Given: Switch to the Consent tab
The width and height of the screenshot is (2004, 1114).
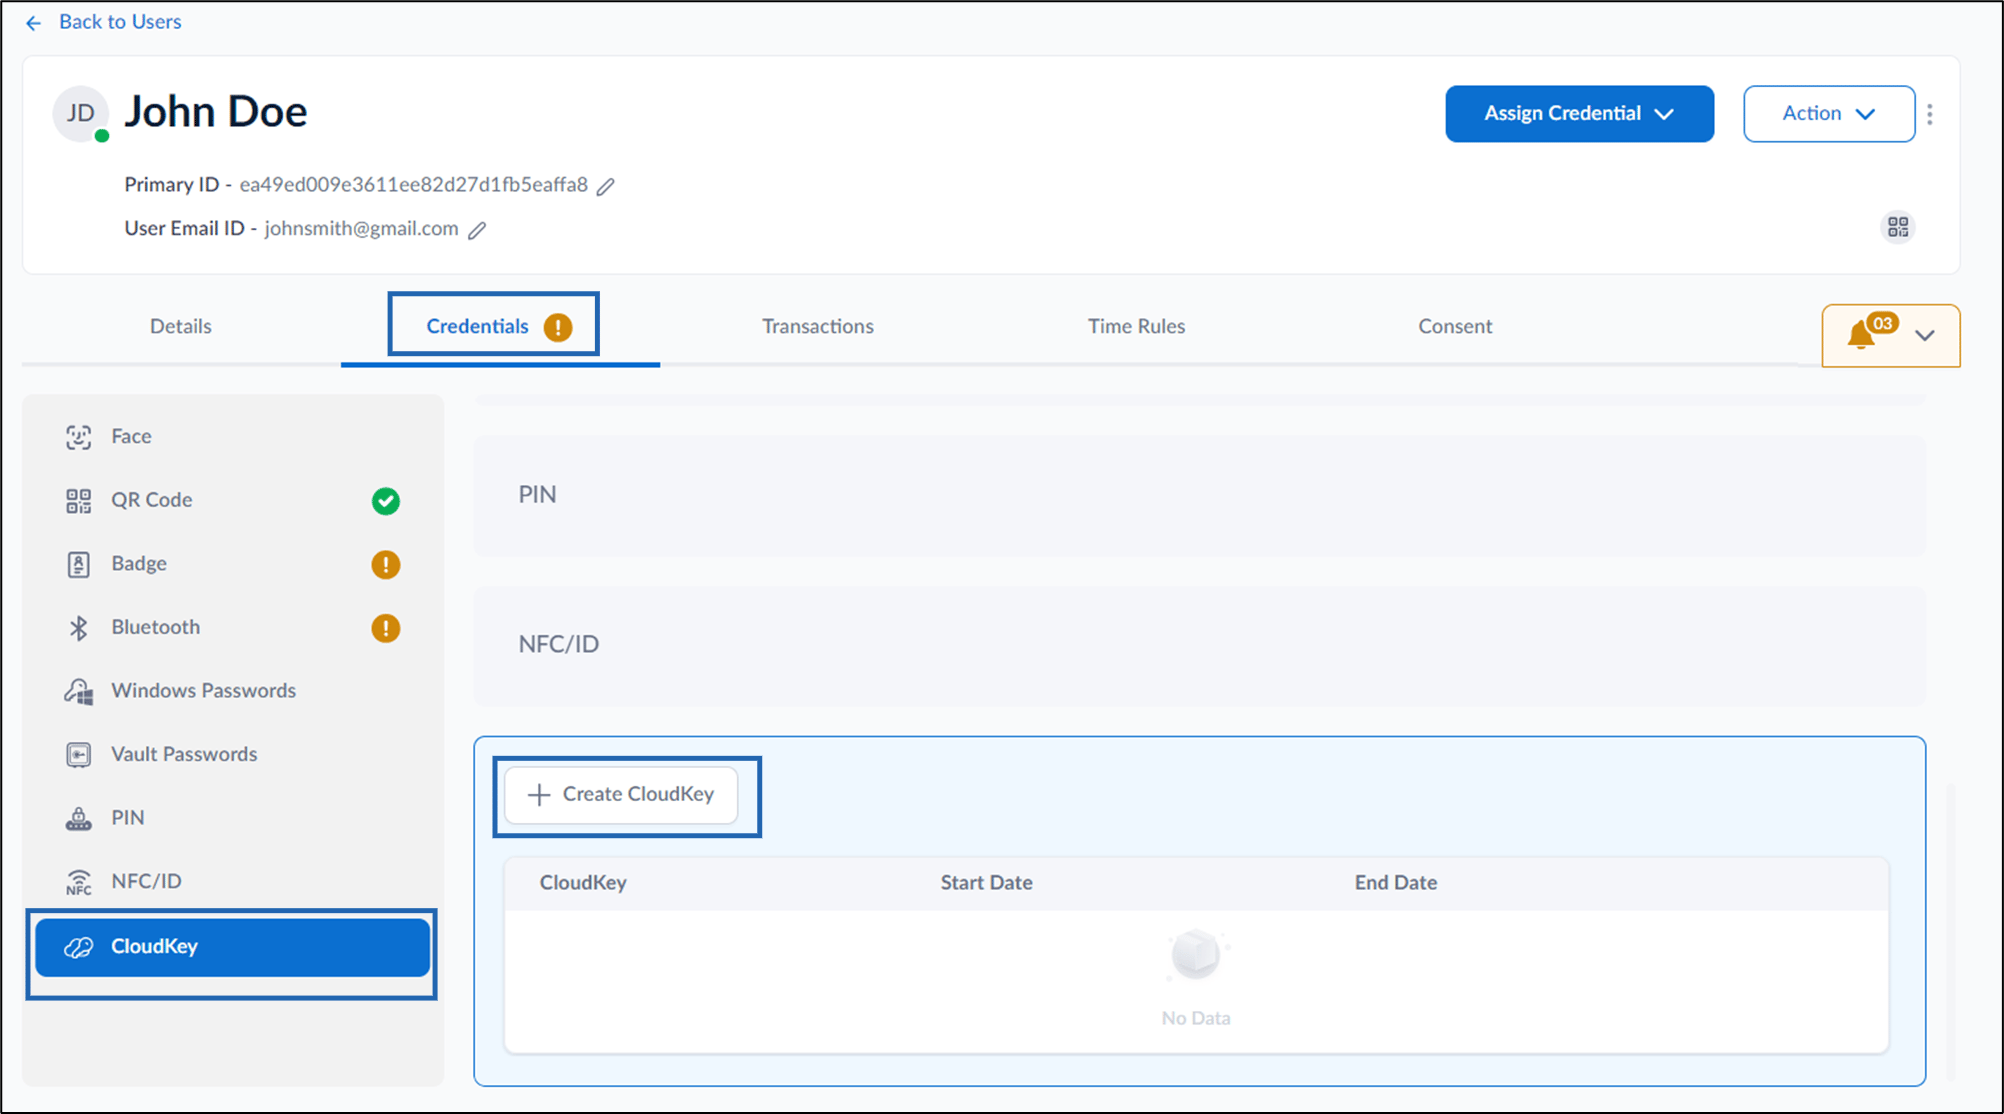Looking at the screenshot, I should (1455, 326).
